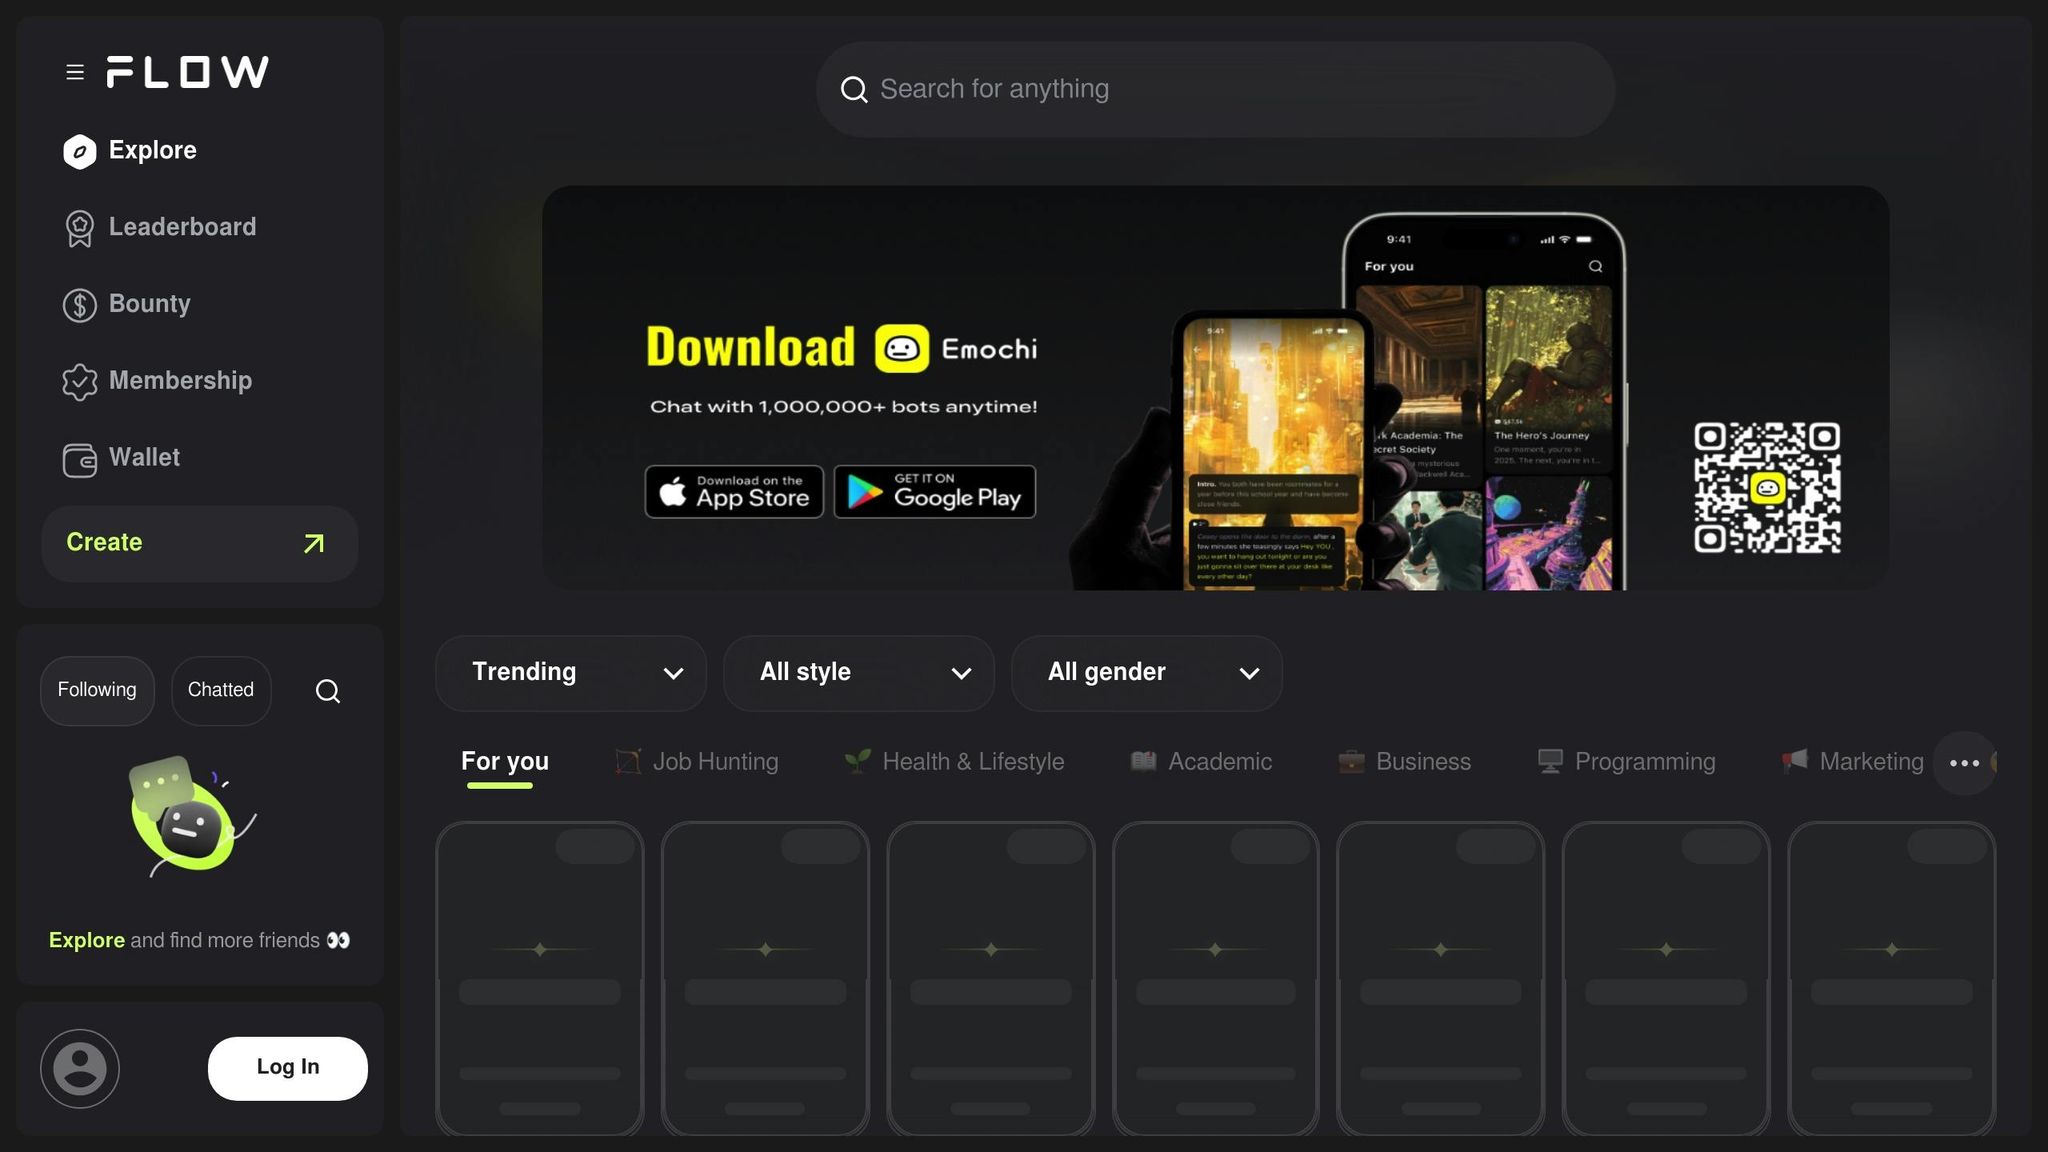Click the search icon next to Chatted
This screenshot has width=2048, height=1152.
point(328,691)
